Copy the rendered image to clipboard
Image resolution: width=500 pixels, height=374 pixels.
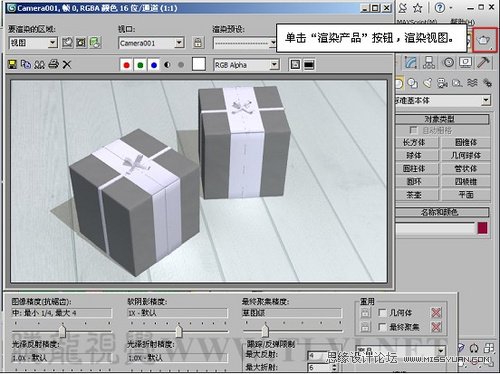(x=26, y=64)
